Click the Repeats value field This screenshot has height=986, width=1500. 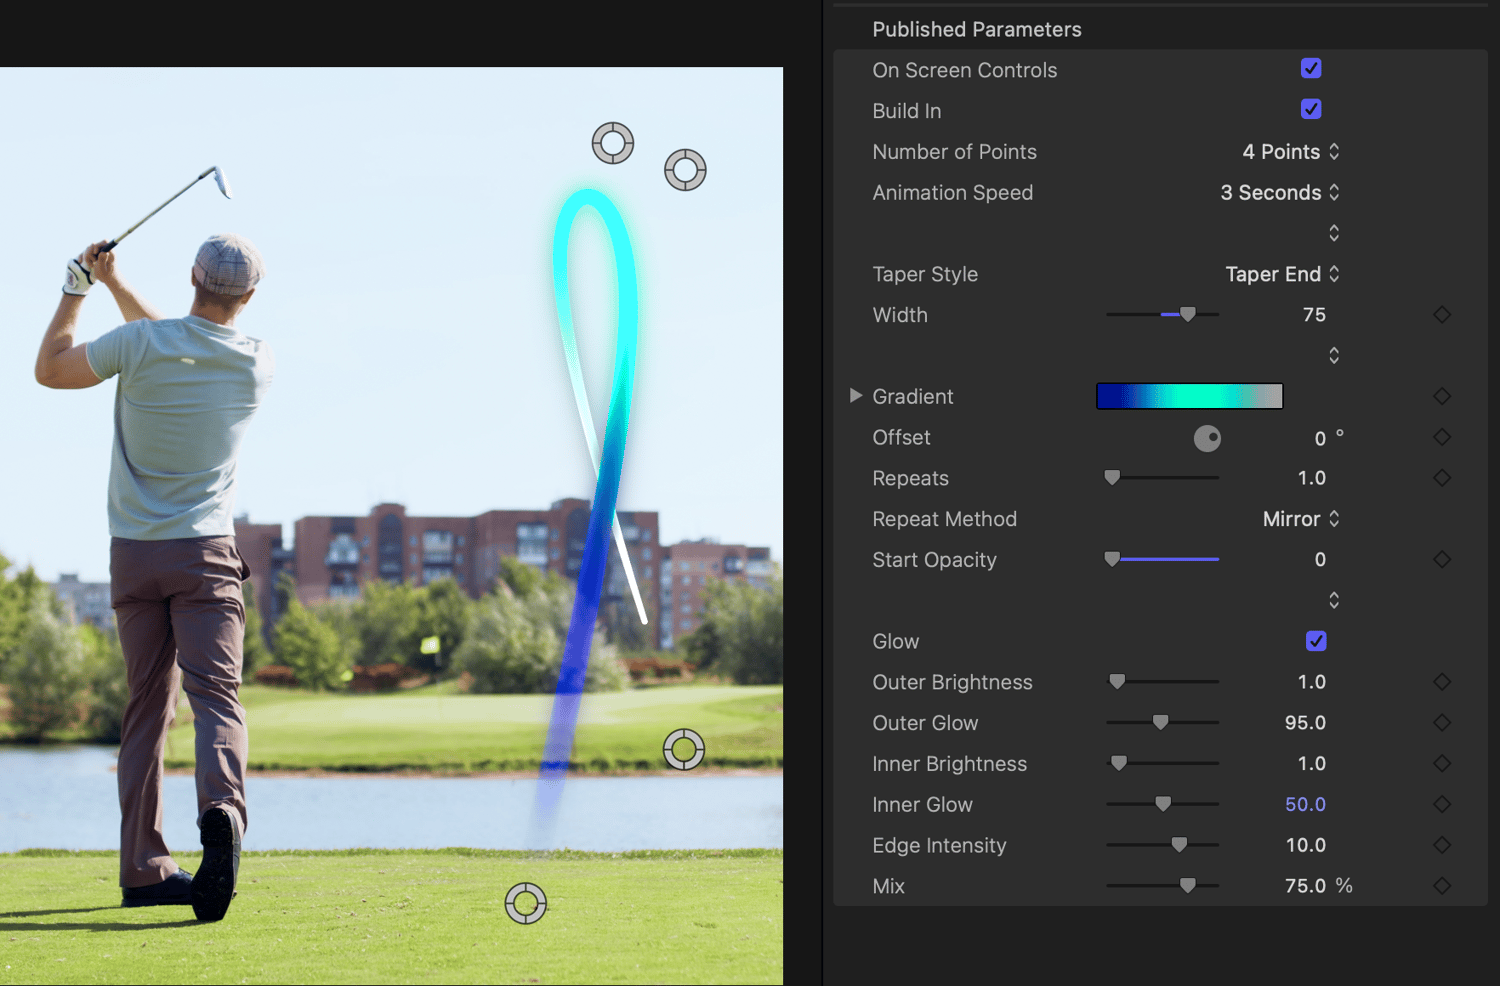(1312, 478)
